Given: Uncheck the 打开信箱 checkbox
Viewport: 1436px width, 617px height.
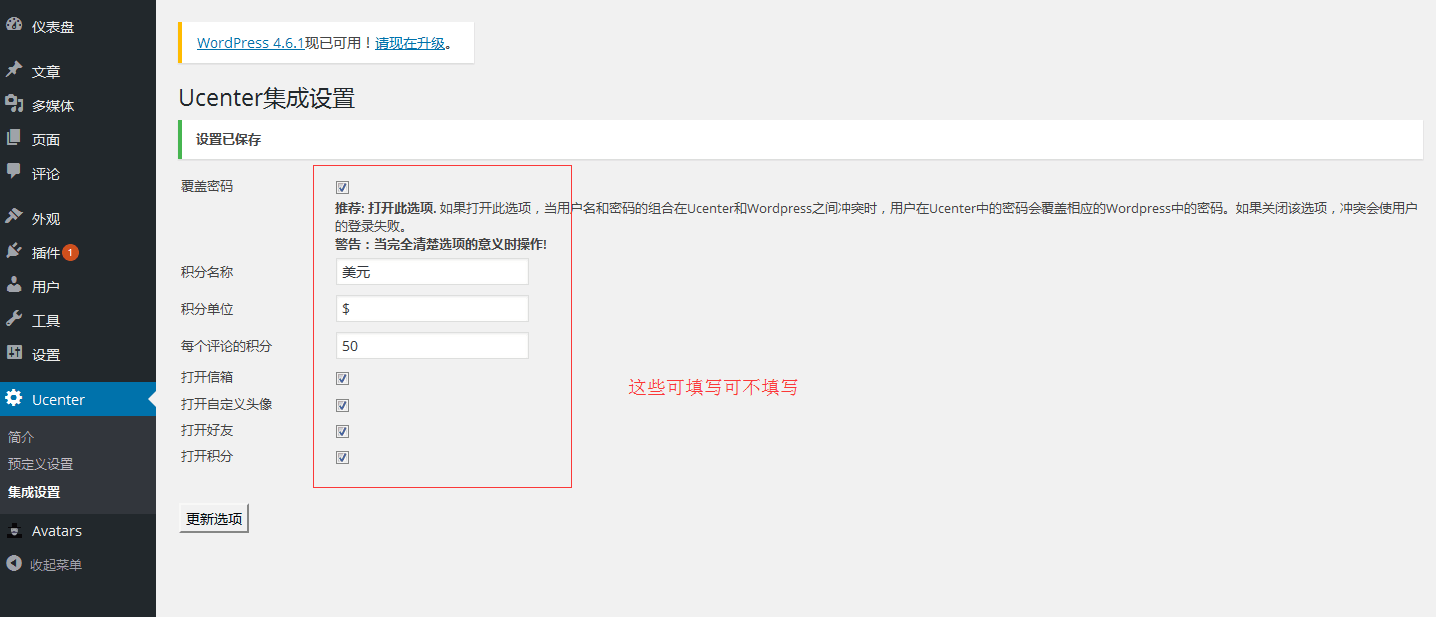Looking at the screenshot, I should pos(342,378).
